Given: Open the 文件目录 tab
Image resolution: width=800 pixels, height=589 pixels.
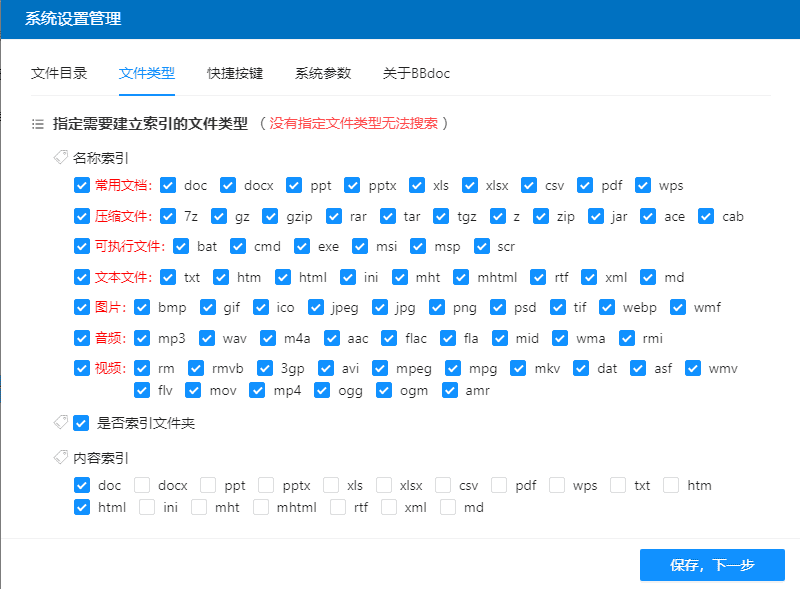Looking at the screenshot, I should pos(59,73).
